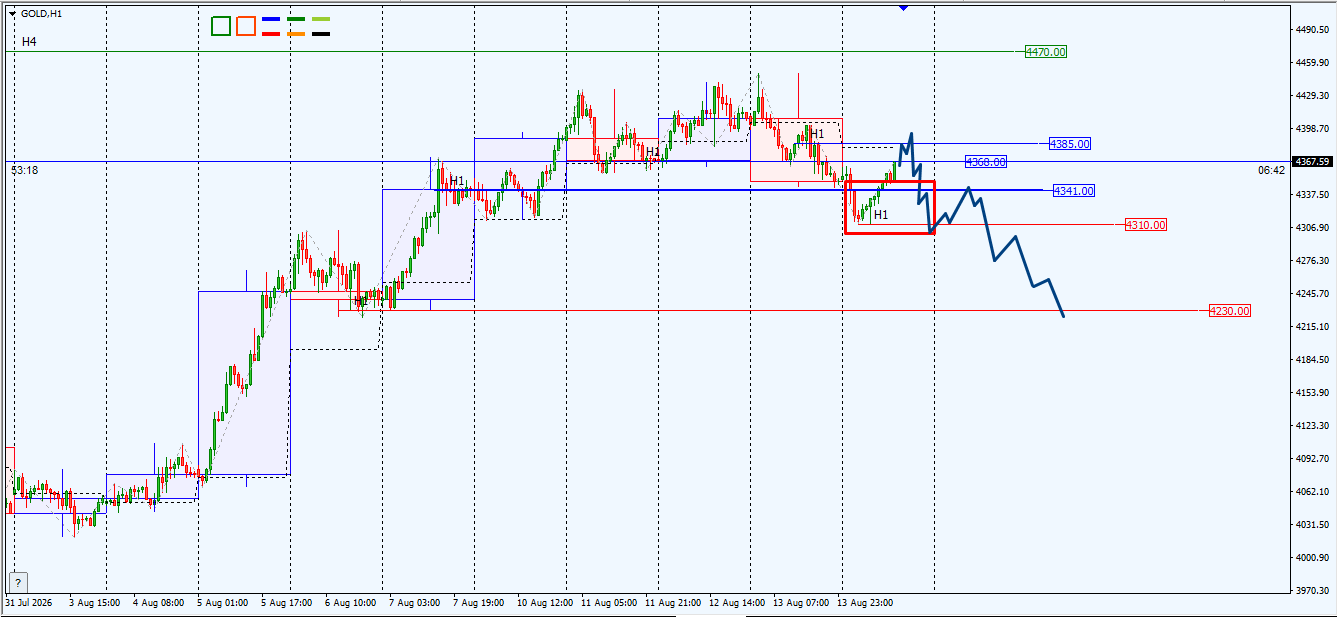The image size is (1337, 617).
Task: Click the 53:18 timer text
Action: 25,170
